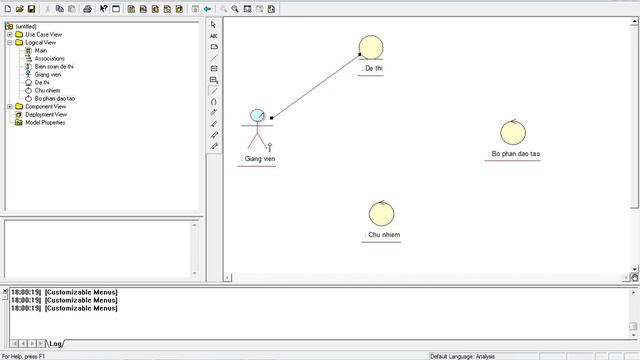Select the ABC Text Box tool
The height and width of the screenshot is (360, 640).
click(213, 36)
